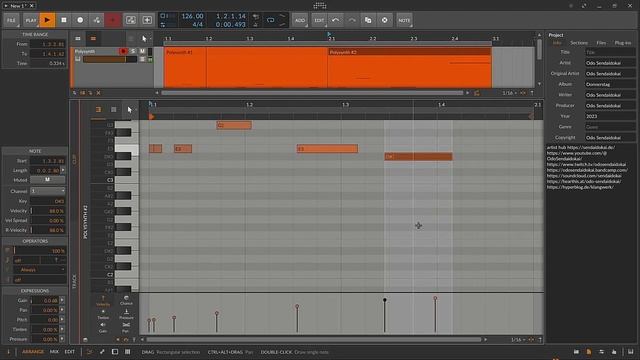Image resolution: width=640 pixels, height=360 pixels.
Task: Toggle the orange project panel icon in footer
Action: click(x=589, y=351)
